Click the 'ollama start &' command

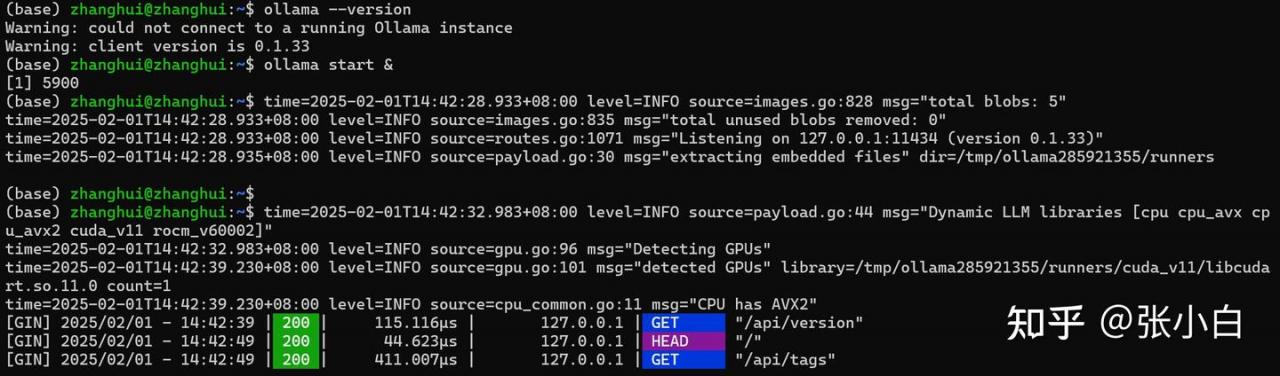point(329,65)
